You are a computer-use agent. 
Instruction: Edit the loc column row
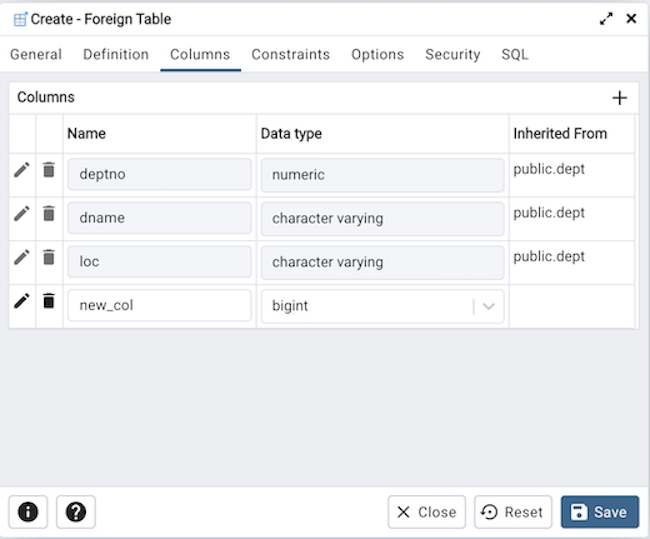[21, 258]
